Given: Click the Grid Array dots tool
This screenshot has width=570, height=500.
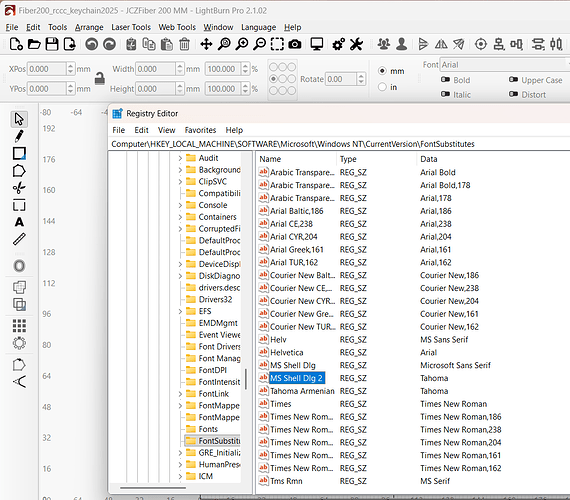Looking at the screenshot, I should (x=19, y=326).
